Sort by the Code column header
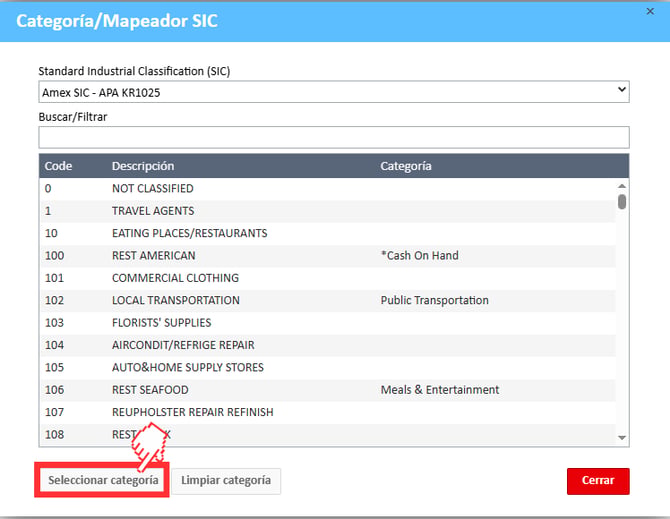The width and height of the screenshot is (670, 519). coord(59,166)
